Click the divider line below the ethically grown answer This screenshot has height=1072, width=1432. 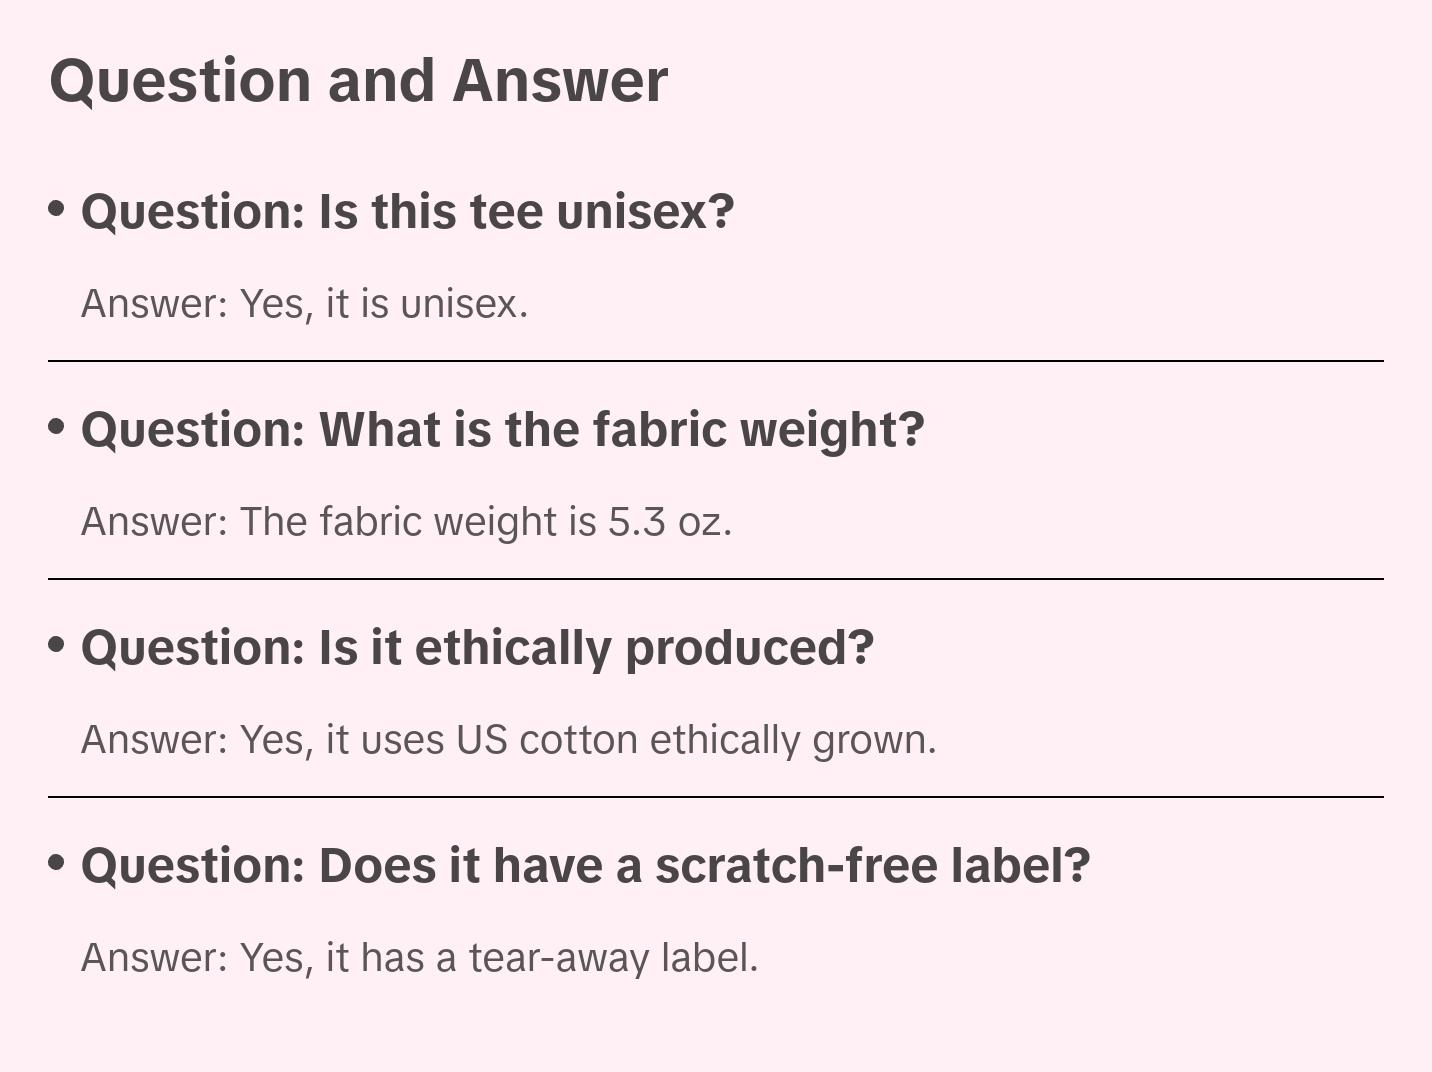point(715,797)
